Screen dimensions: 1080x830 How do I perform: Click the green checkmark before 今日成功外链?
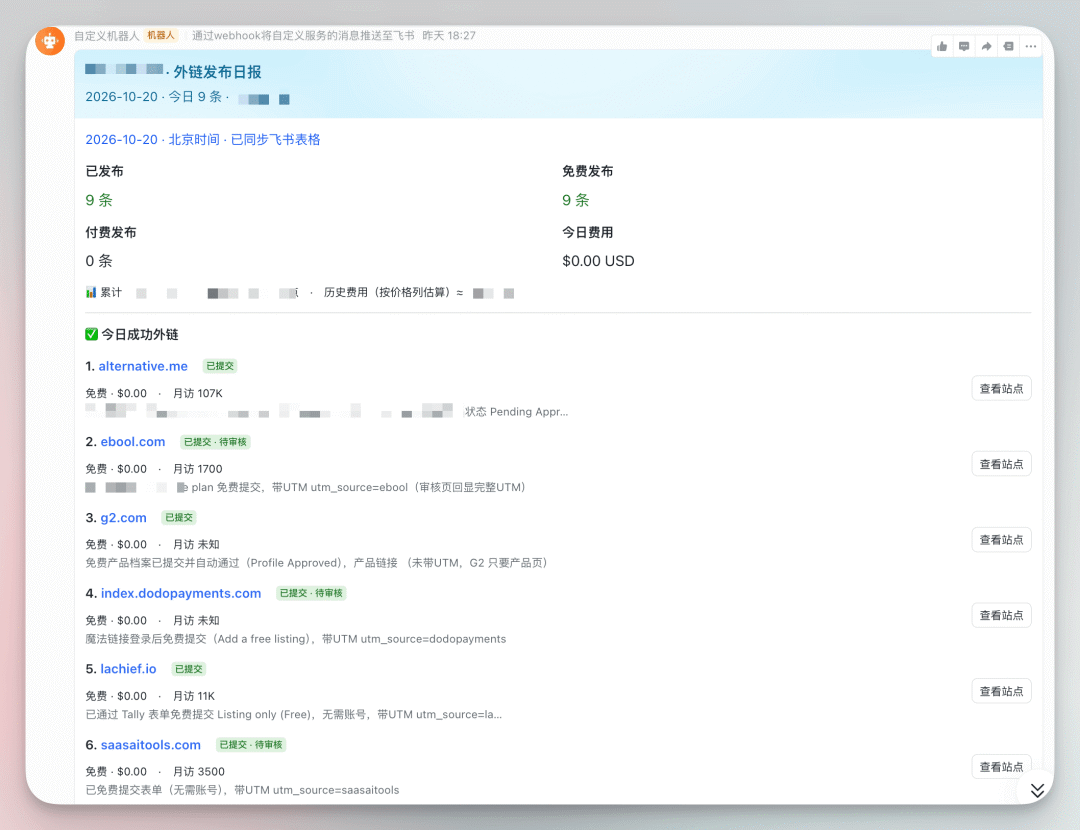point(92,334)
